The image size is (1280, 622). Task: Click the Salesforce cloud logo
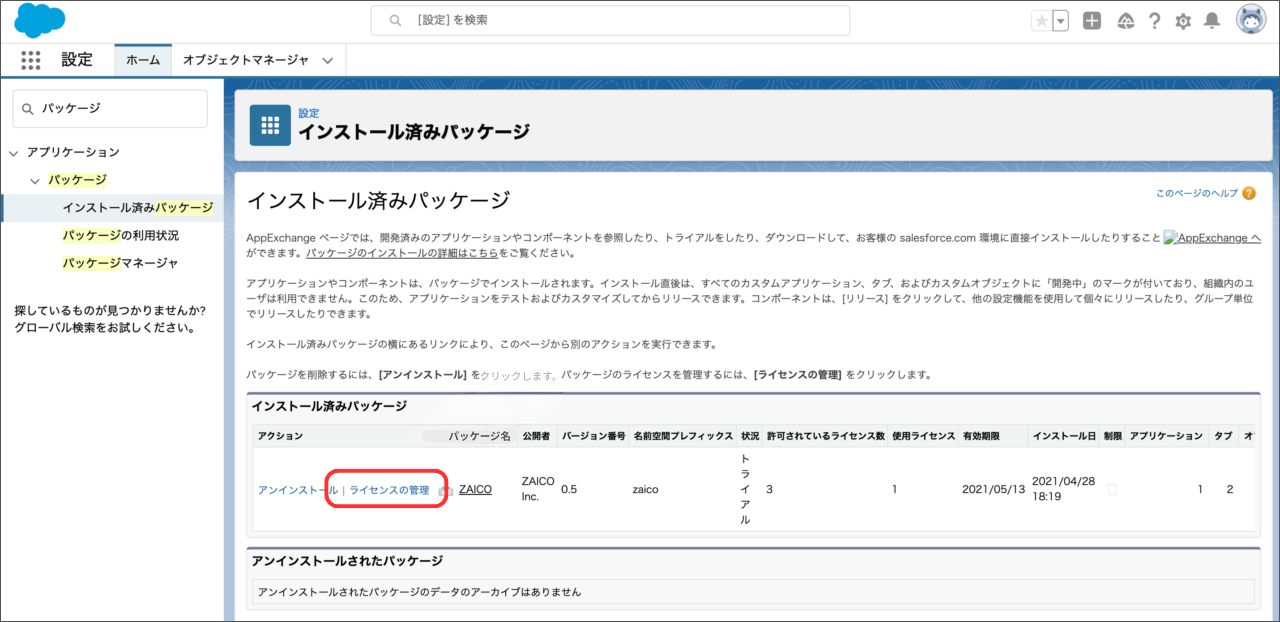coord(40,20)
